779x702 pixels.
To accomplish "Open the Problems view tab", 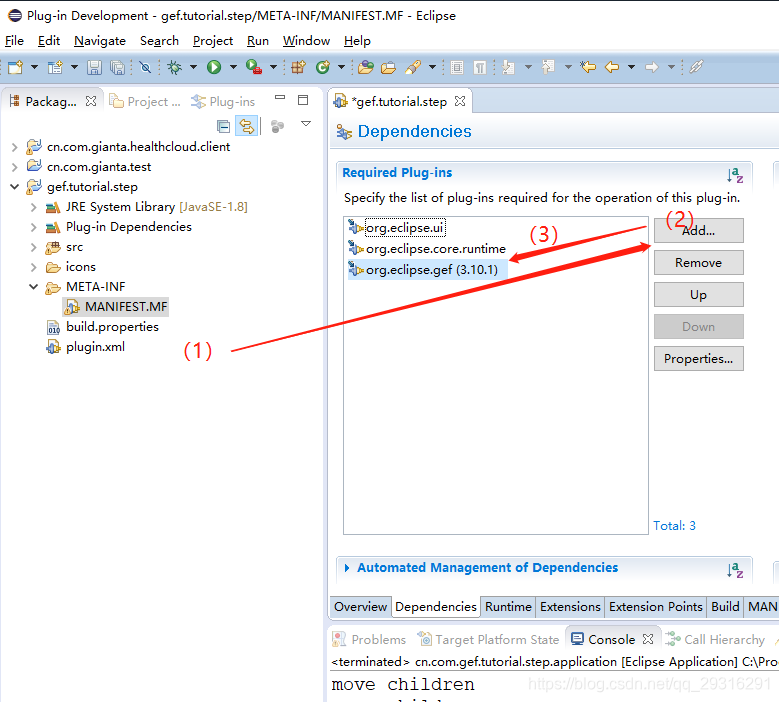I will coord(369,639).
